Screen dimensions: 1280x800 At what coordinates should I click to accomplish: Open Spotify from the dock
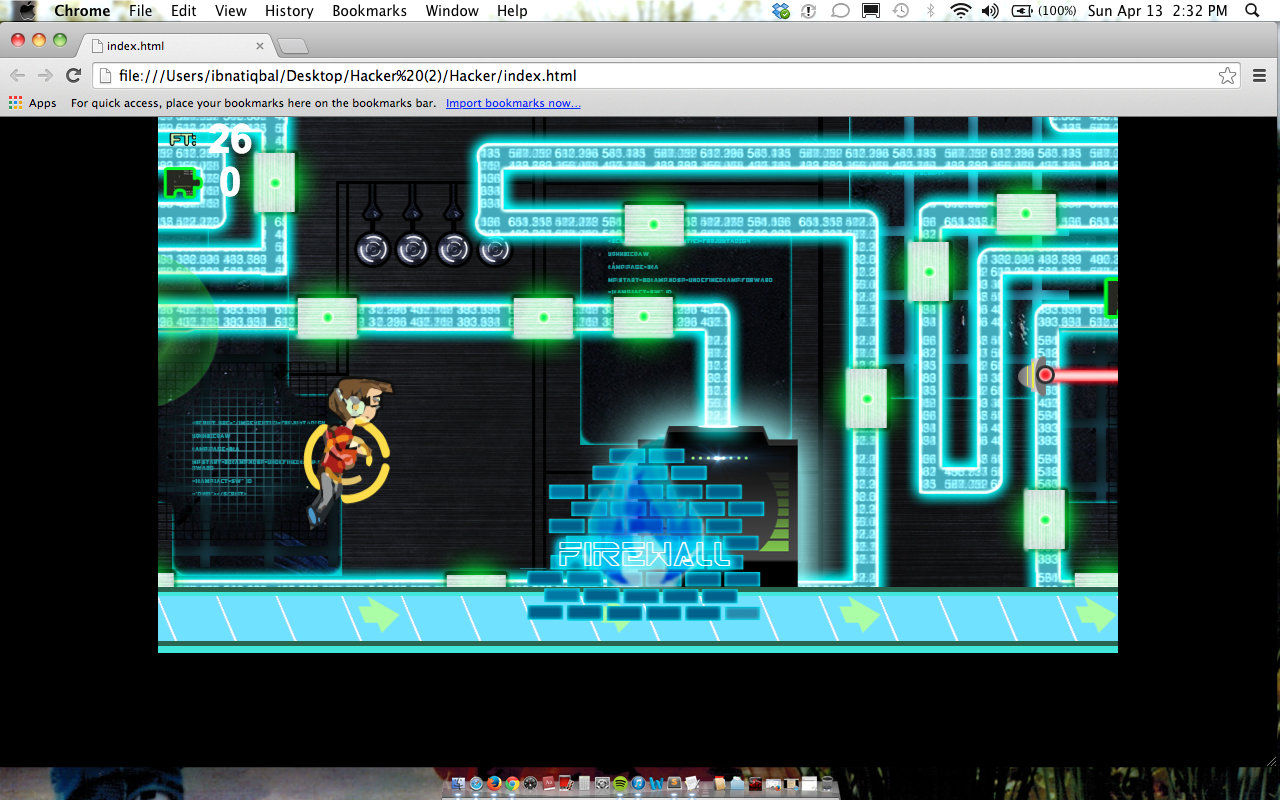pyautogui.click(x=620, y=783)
